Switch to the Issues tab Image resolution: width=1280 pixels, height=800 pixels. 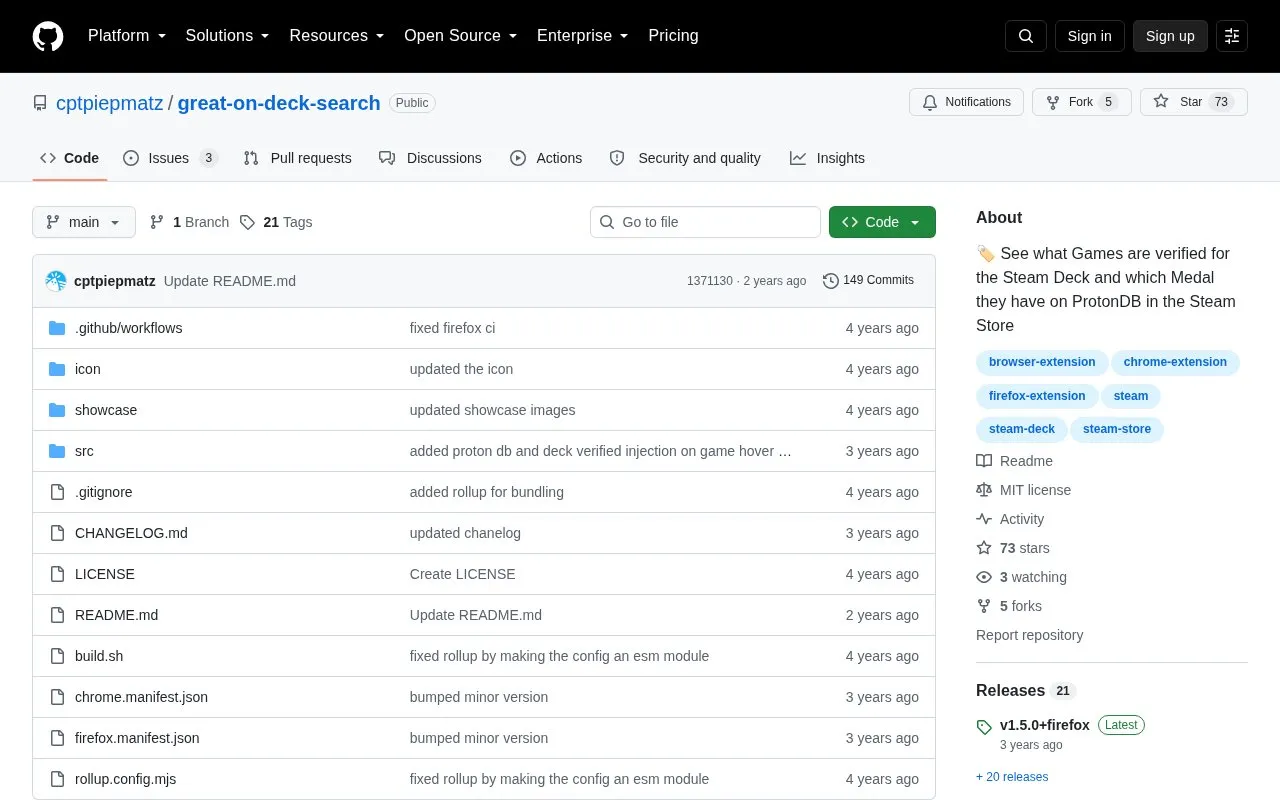(x=170, y=158)
